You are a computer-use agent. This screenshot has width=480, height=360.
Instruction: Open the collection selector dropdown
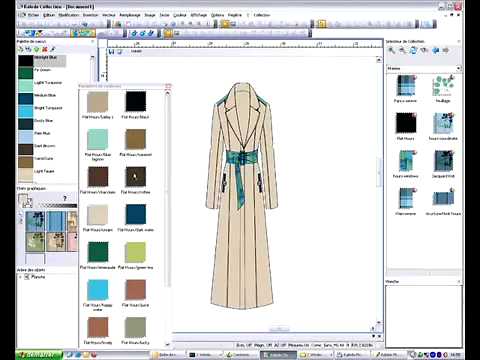pyautogui.click(x=459, y=68)
